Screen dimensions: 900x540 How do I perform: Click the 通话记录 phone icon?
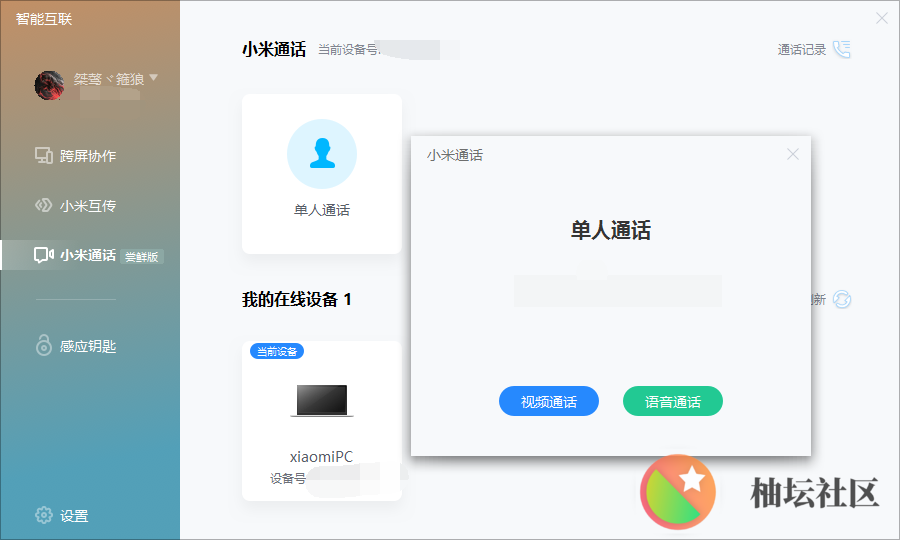pyautogui.click(x=841, y=50)
